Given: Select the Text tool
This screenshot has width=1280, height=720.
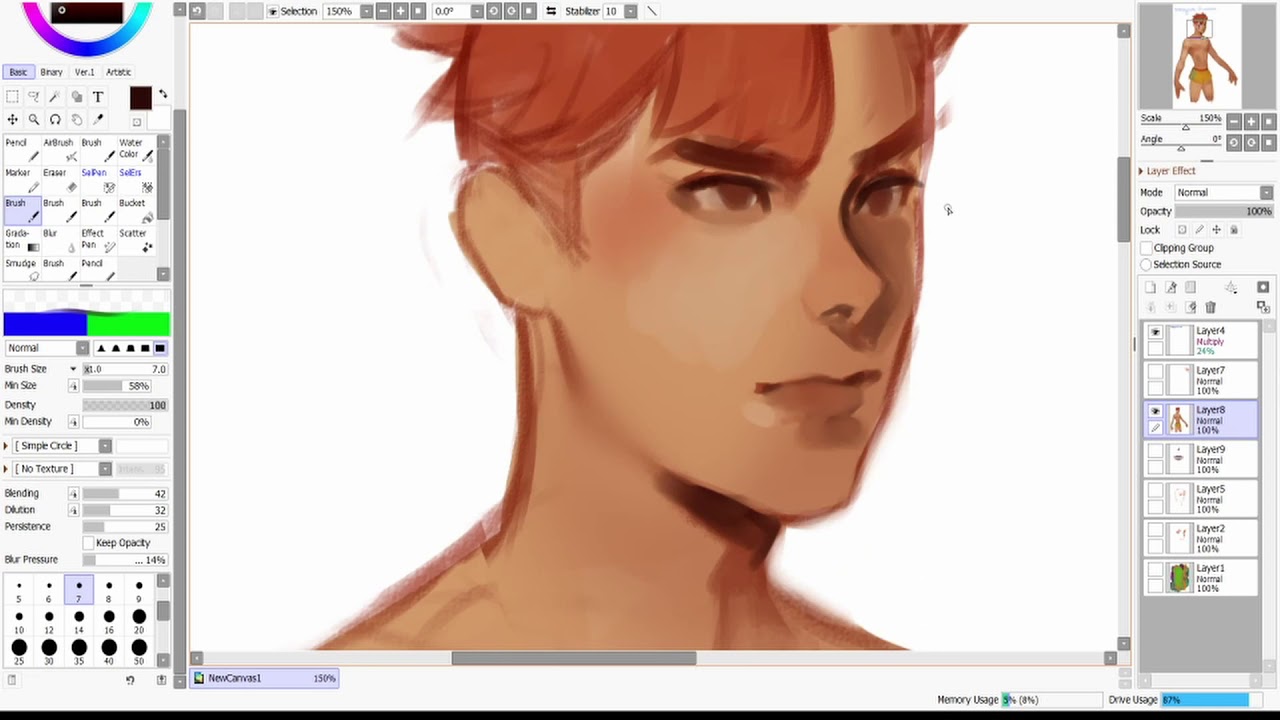Looking at the screenshot, I should [x=98, y=97].
